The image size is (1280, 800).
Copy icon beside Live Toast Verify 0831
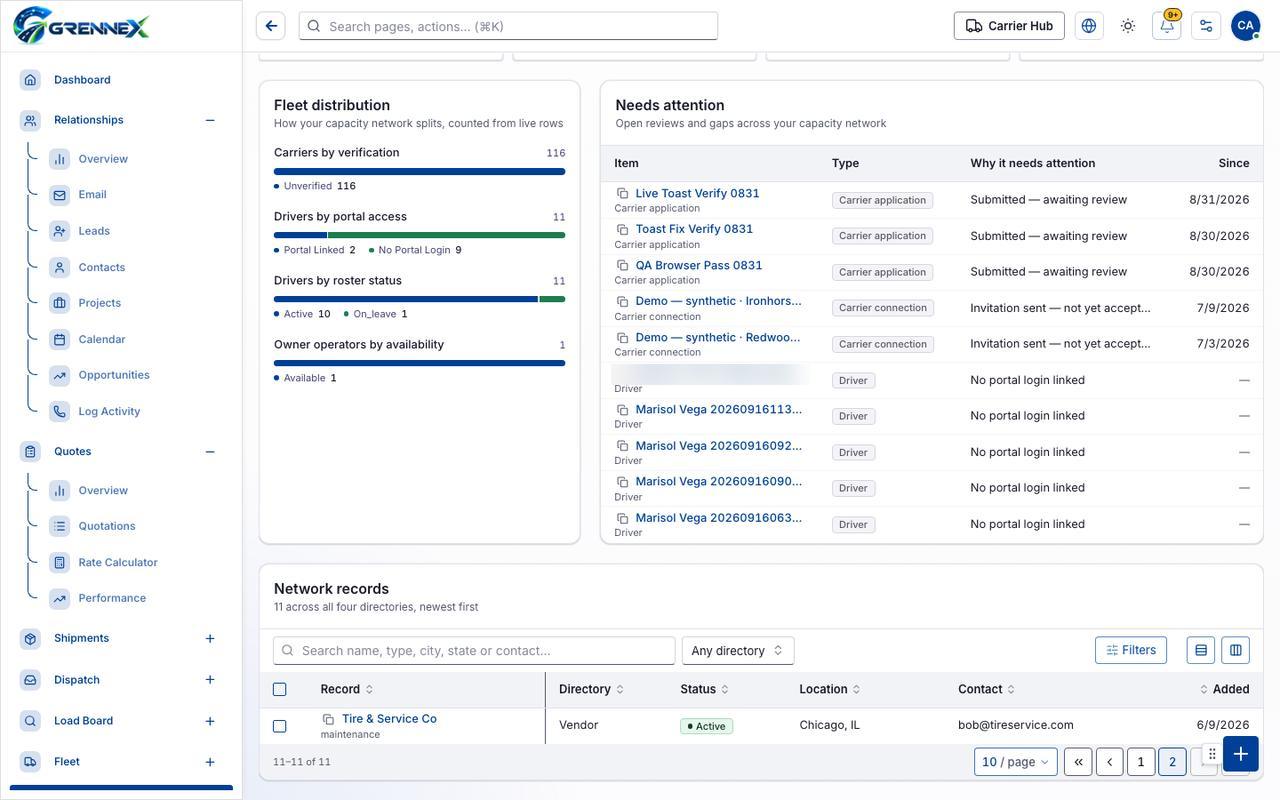[x=622, y=194]
